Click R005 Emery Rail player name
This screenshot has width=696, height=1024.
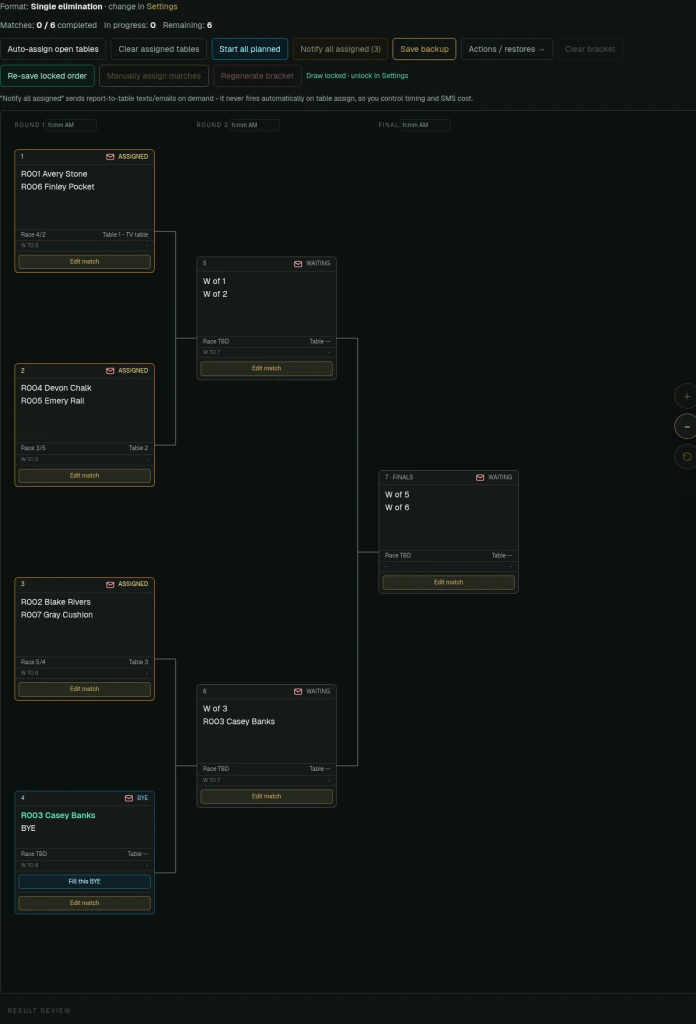click(x=52, y=401)
